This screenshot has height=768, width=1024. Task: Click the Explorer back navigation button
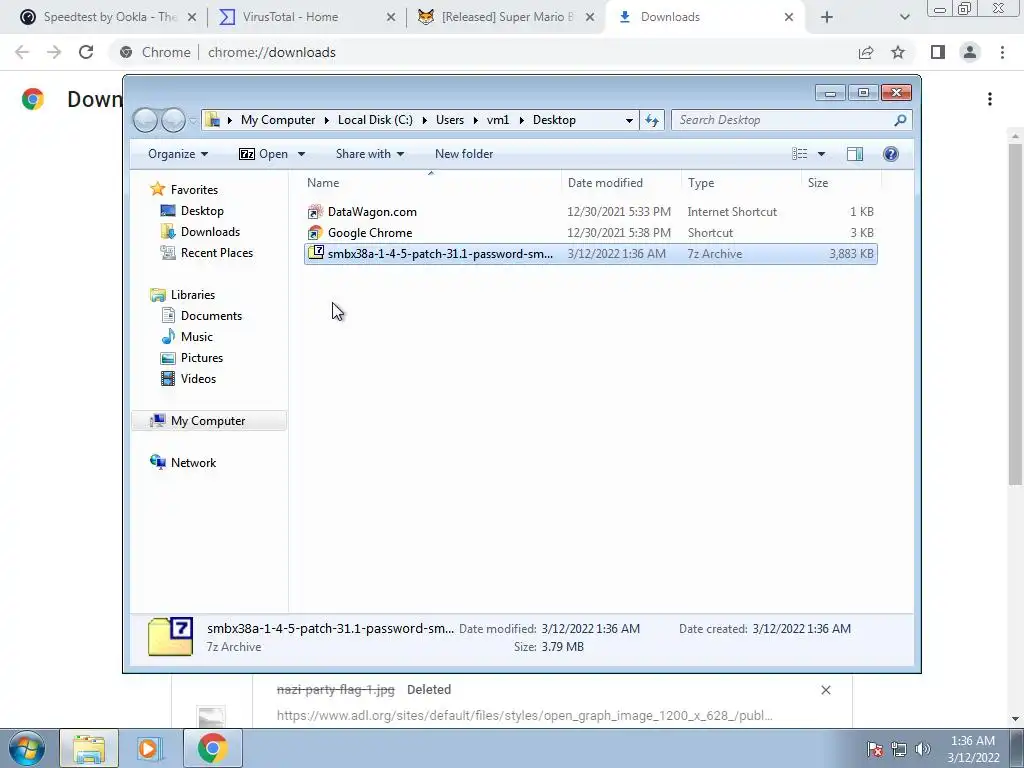(x=146, y=120)
